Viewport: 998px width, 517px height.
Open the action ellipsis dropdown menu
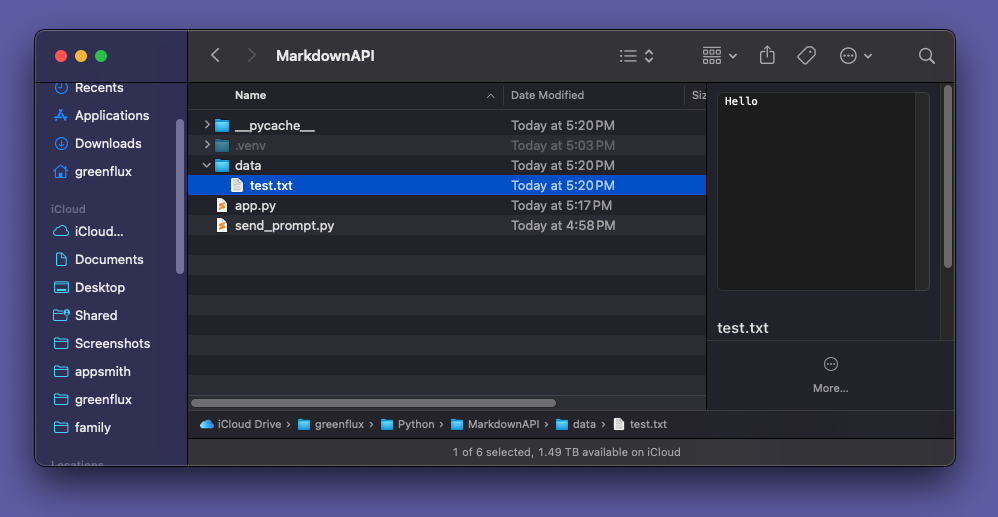click(x=856, y=56)
